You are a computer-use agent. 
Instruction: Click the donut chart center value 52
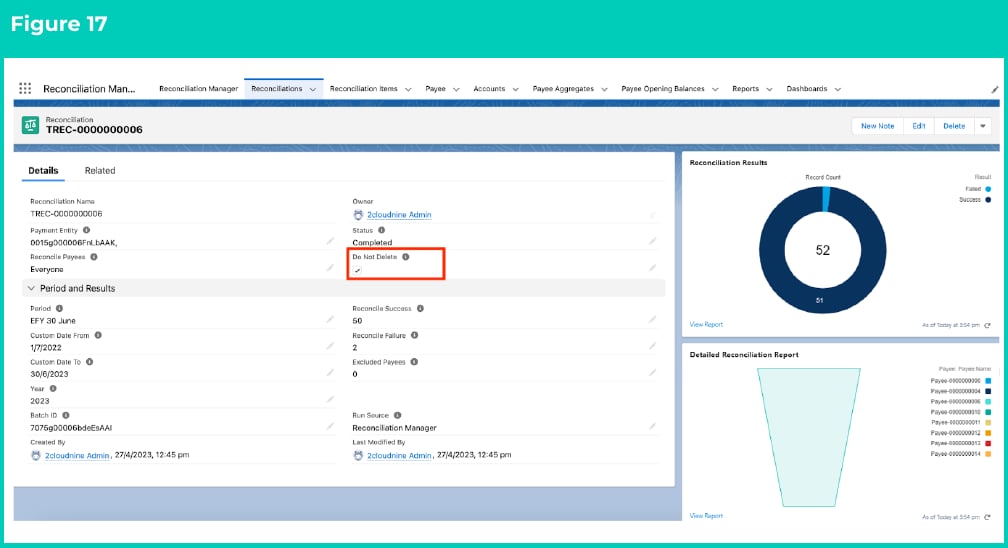[823, 250]
